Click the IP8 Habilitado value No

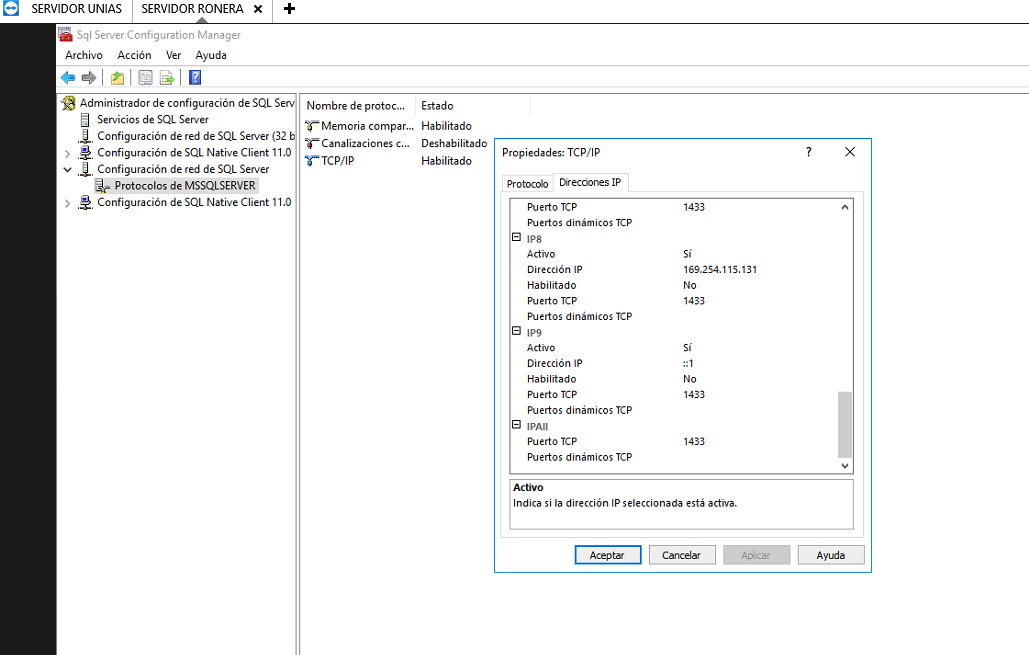point(690,285)
